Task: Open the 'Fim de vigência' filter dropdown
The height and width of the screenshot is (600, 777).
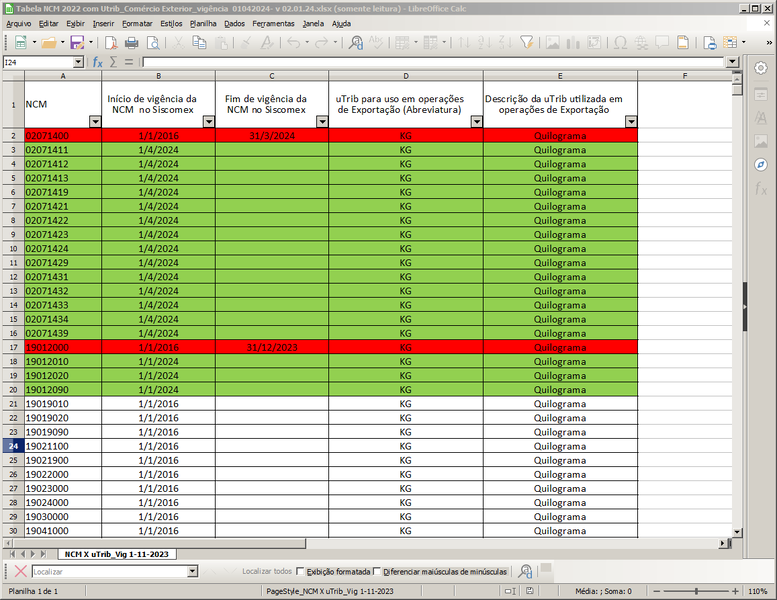Action: pos(322,121)
